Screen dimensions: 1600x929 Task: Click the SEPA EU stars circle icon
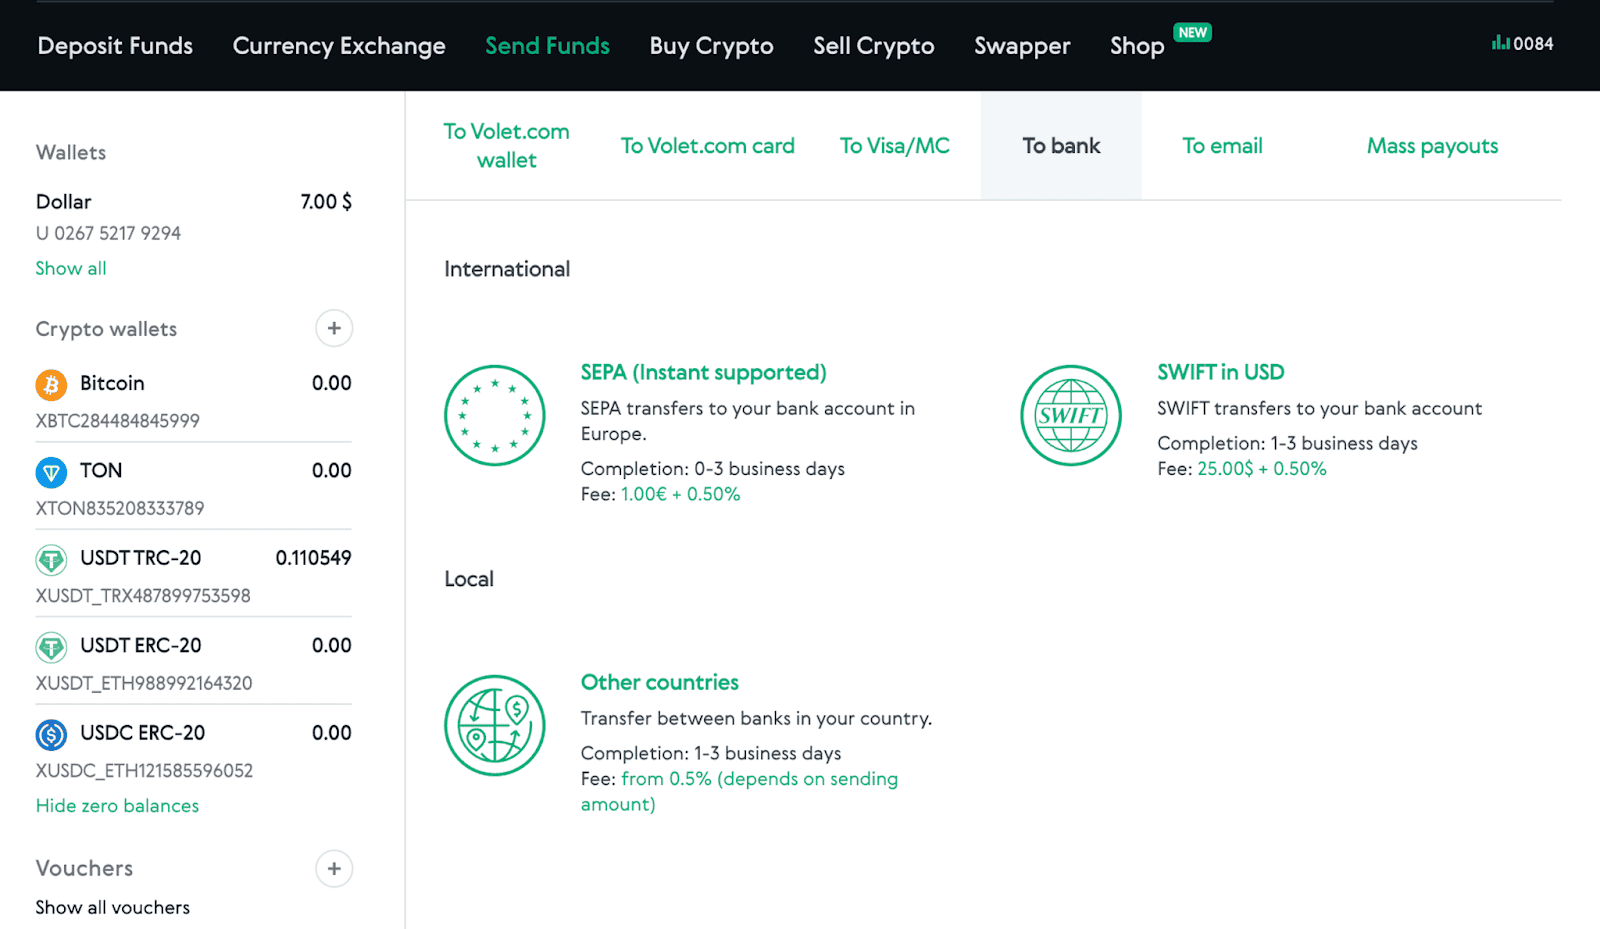tap(494, 415)
